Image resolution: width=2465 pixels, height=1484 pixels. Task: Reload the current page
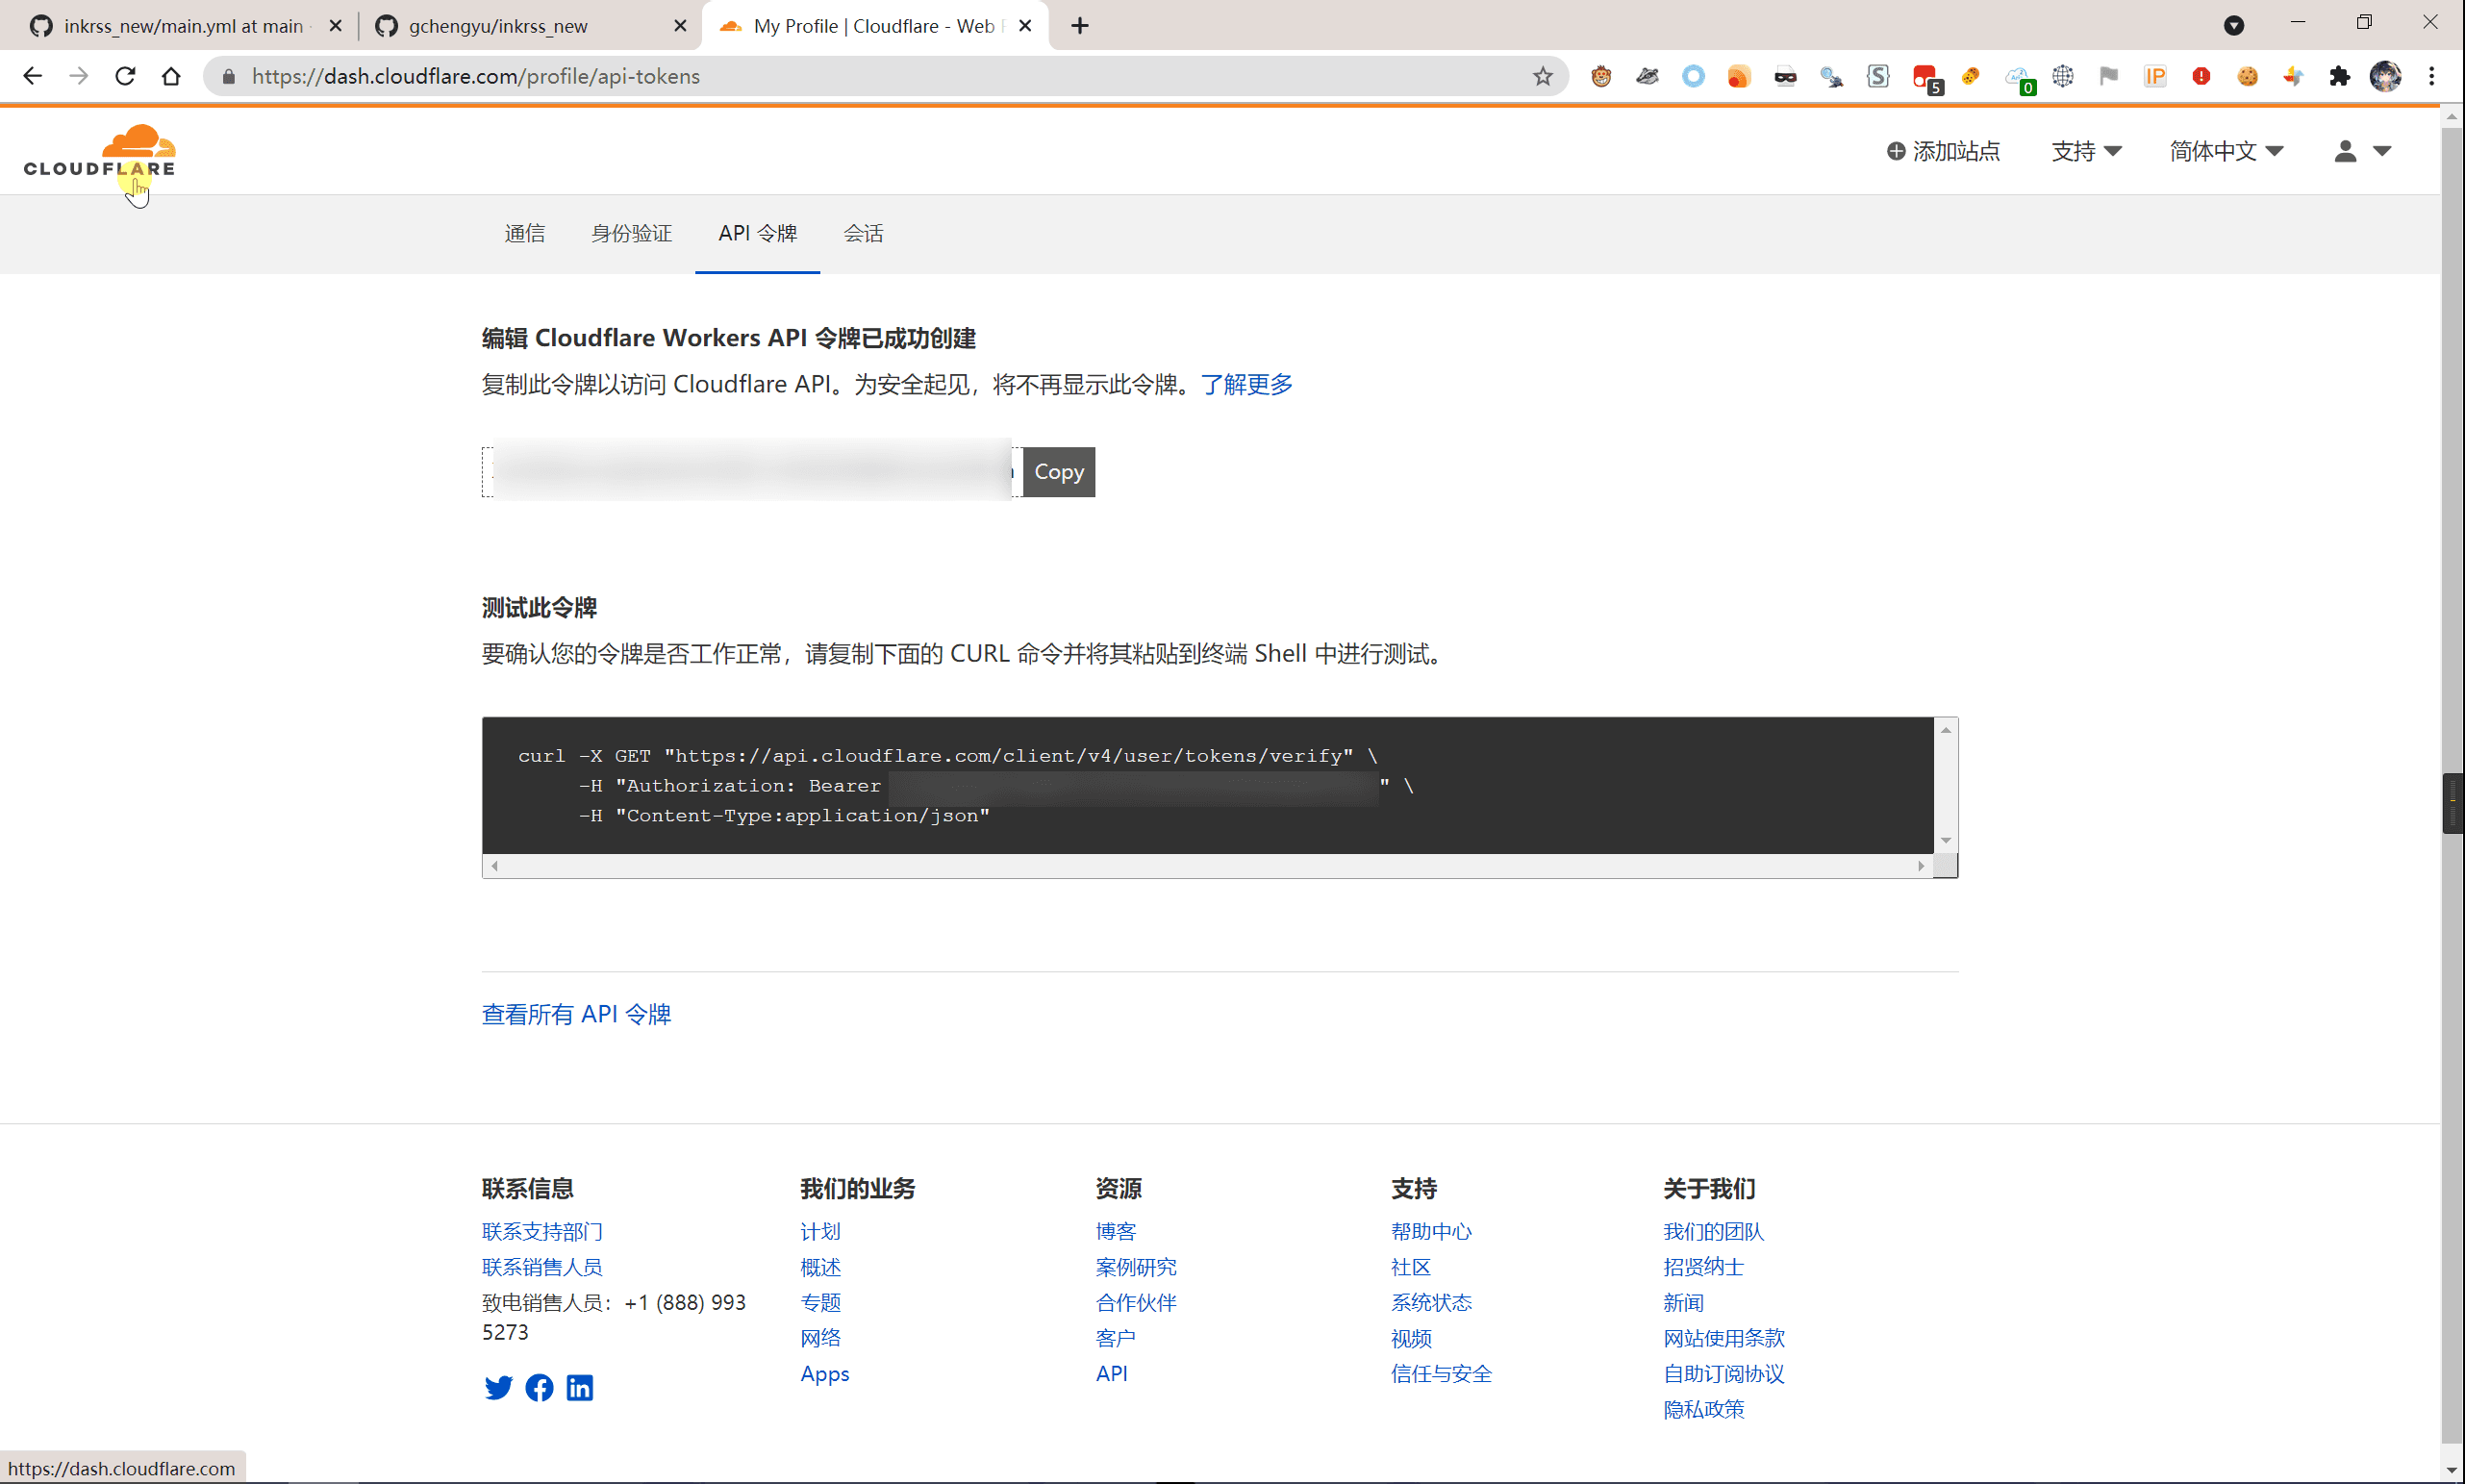click(x=125, y=76)
